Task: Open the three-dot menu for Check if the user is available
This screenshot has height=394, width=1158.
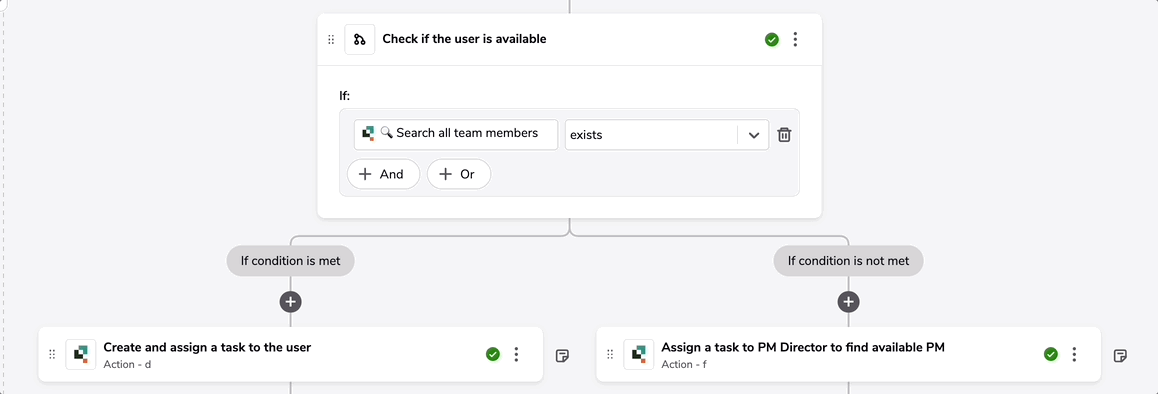Action: point(795,39)
